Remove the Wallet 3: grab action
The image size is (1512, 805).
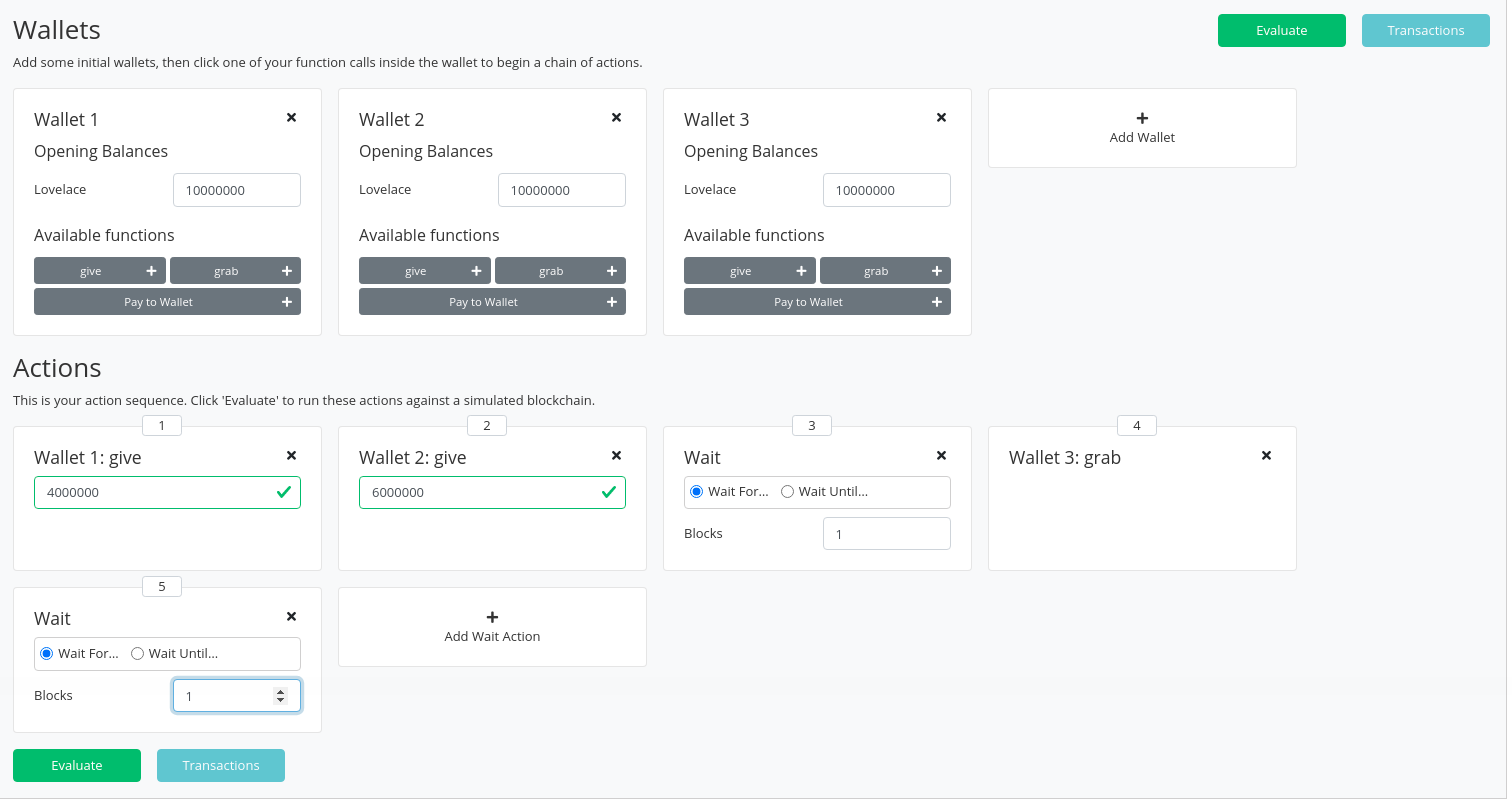click(x=1266, y=456)
